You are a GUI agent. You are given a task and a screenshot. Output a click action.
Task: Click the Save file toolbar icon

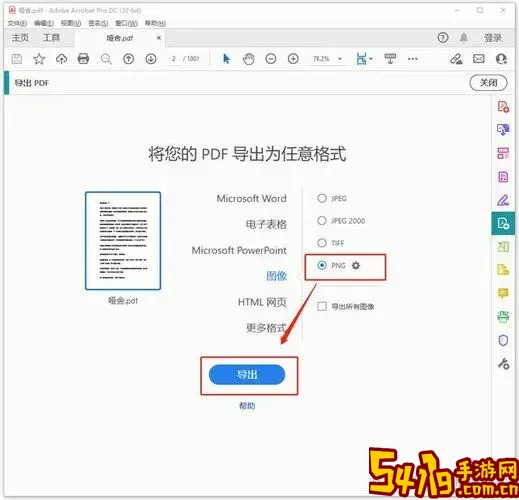click(17, 59)
